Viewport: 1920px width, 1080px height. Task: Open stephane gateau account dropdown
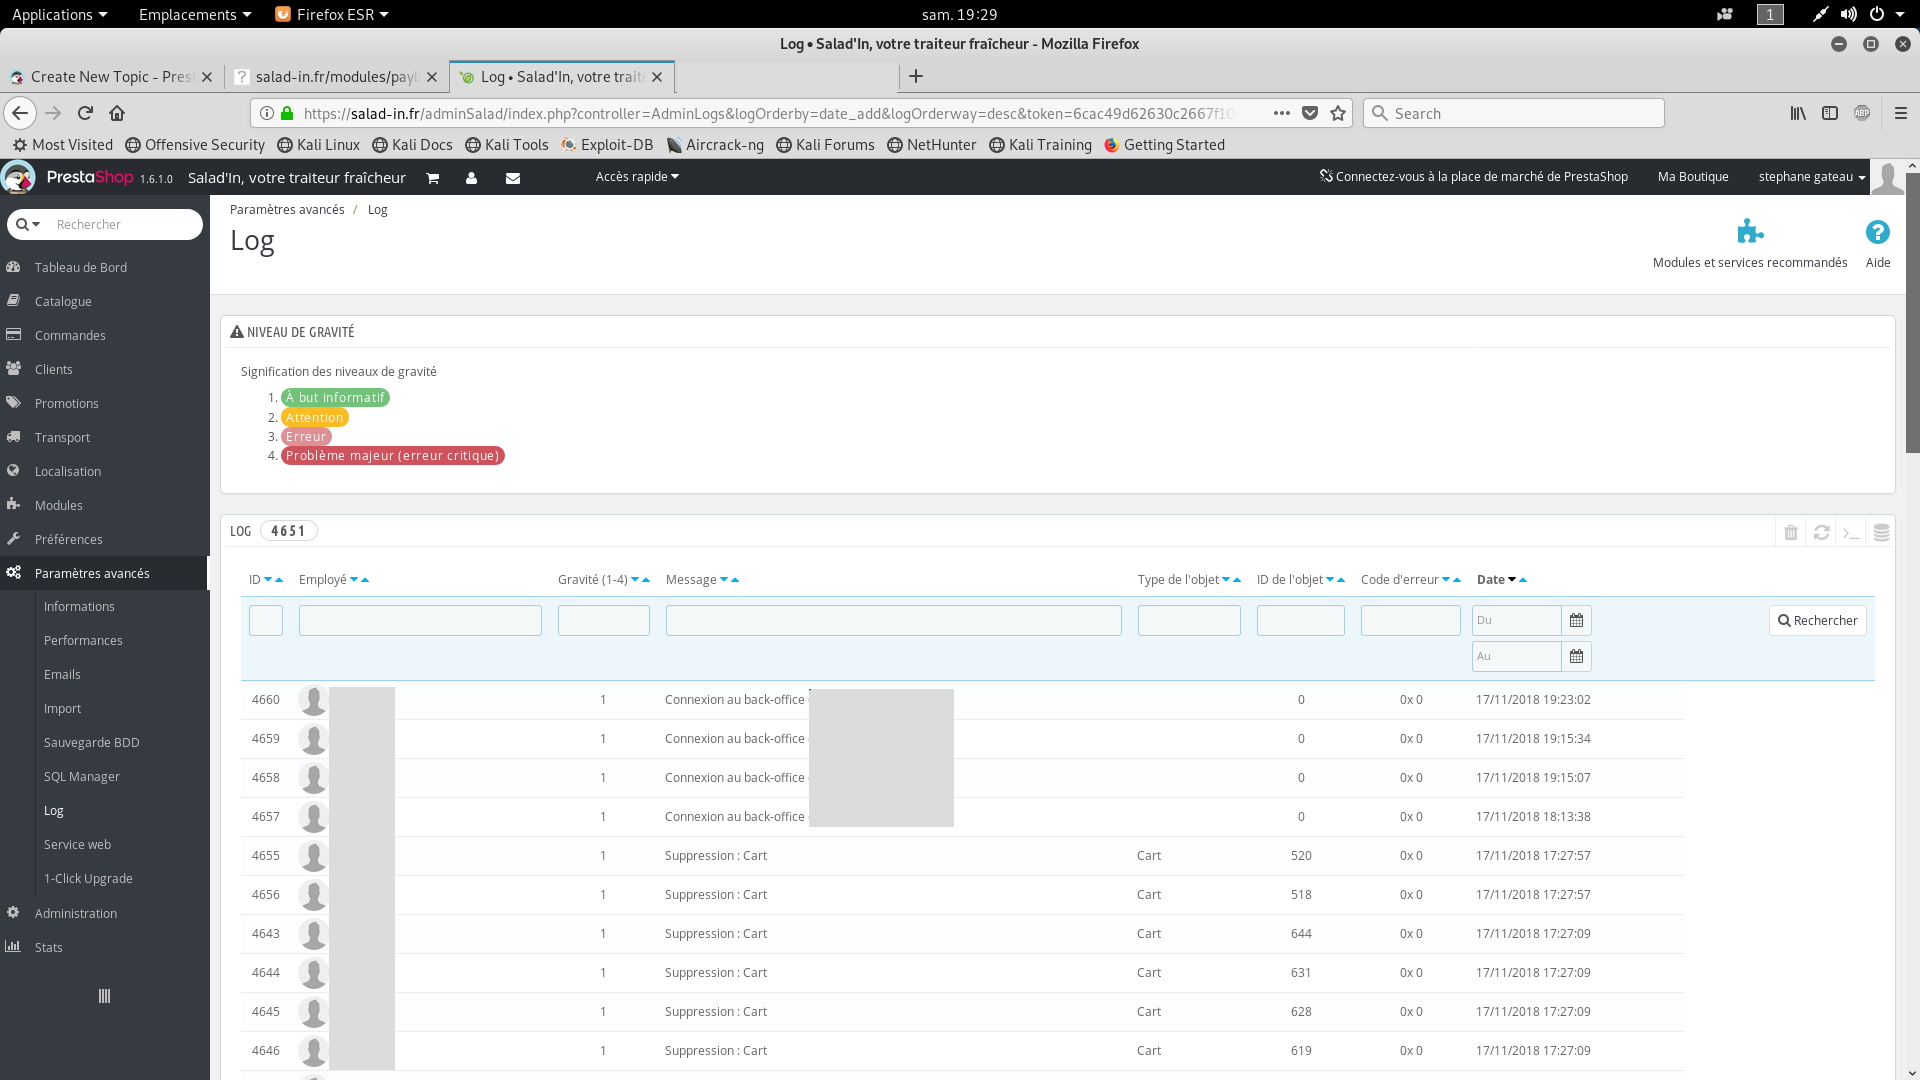[x=1811, y=177]
